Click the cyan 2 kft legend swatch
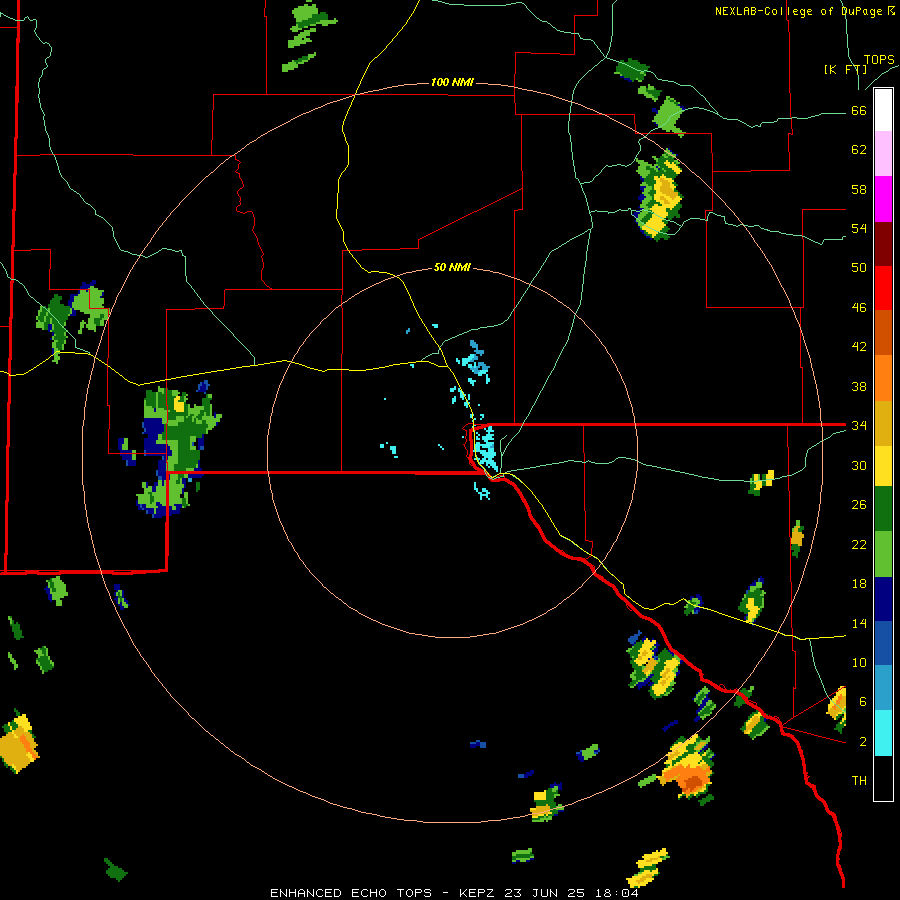 pyautogui.click(x=883, y=733)
